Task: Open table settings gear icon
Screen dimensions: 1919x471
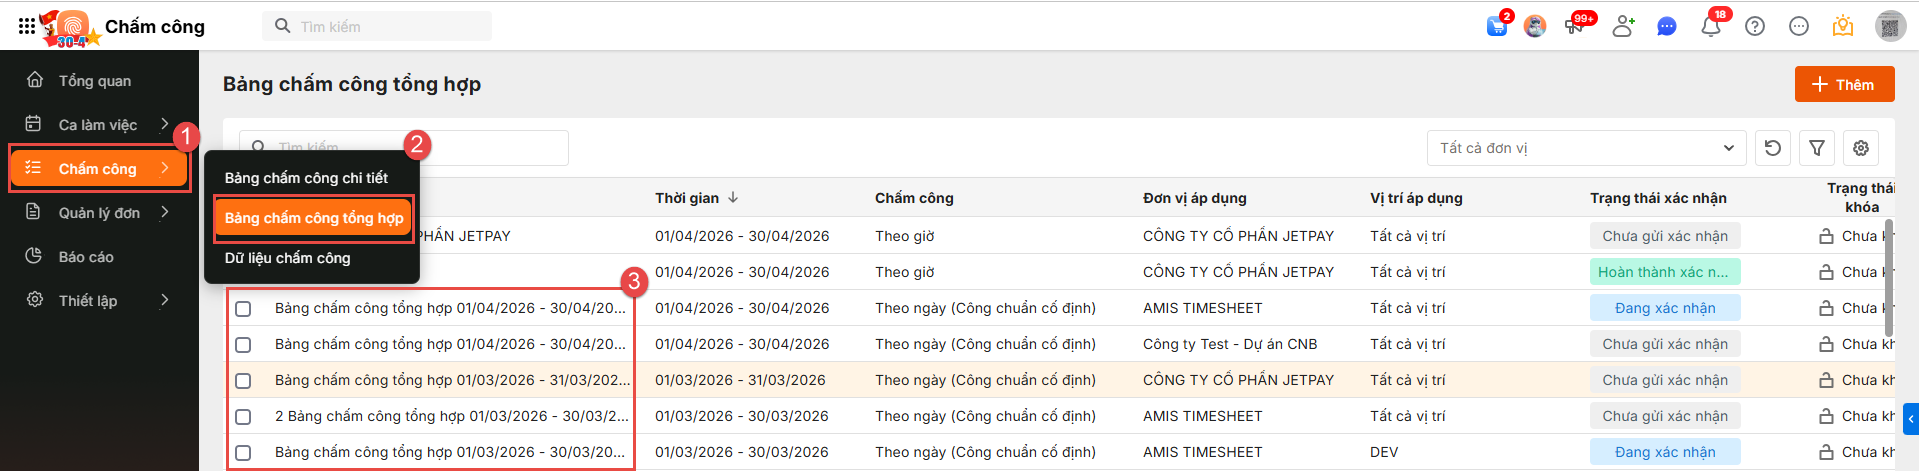Action: (1861, 148)
